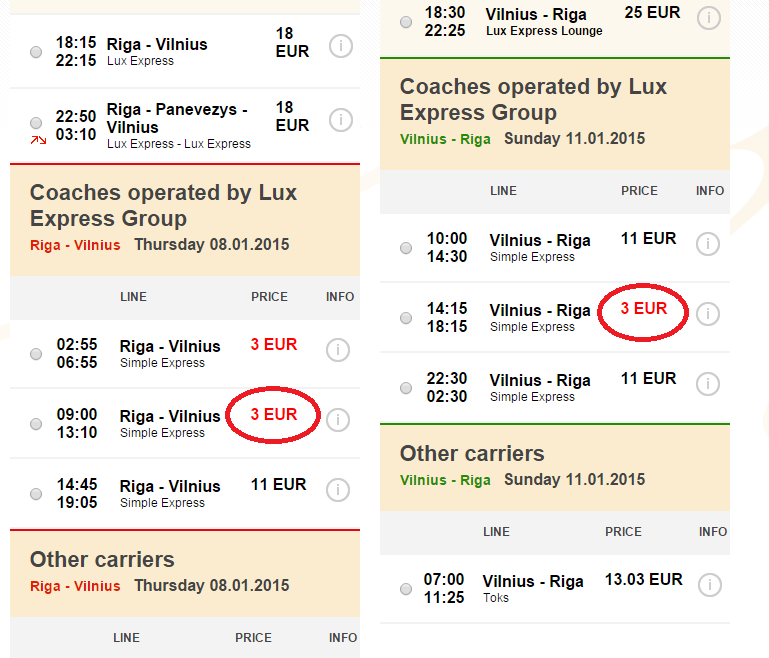Click the 25 EUR Lux Express Lounge price
The height and width of the screenshot is (658, 769).
click(x=652, y=13)
